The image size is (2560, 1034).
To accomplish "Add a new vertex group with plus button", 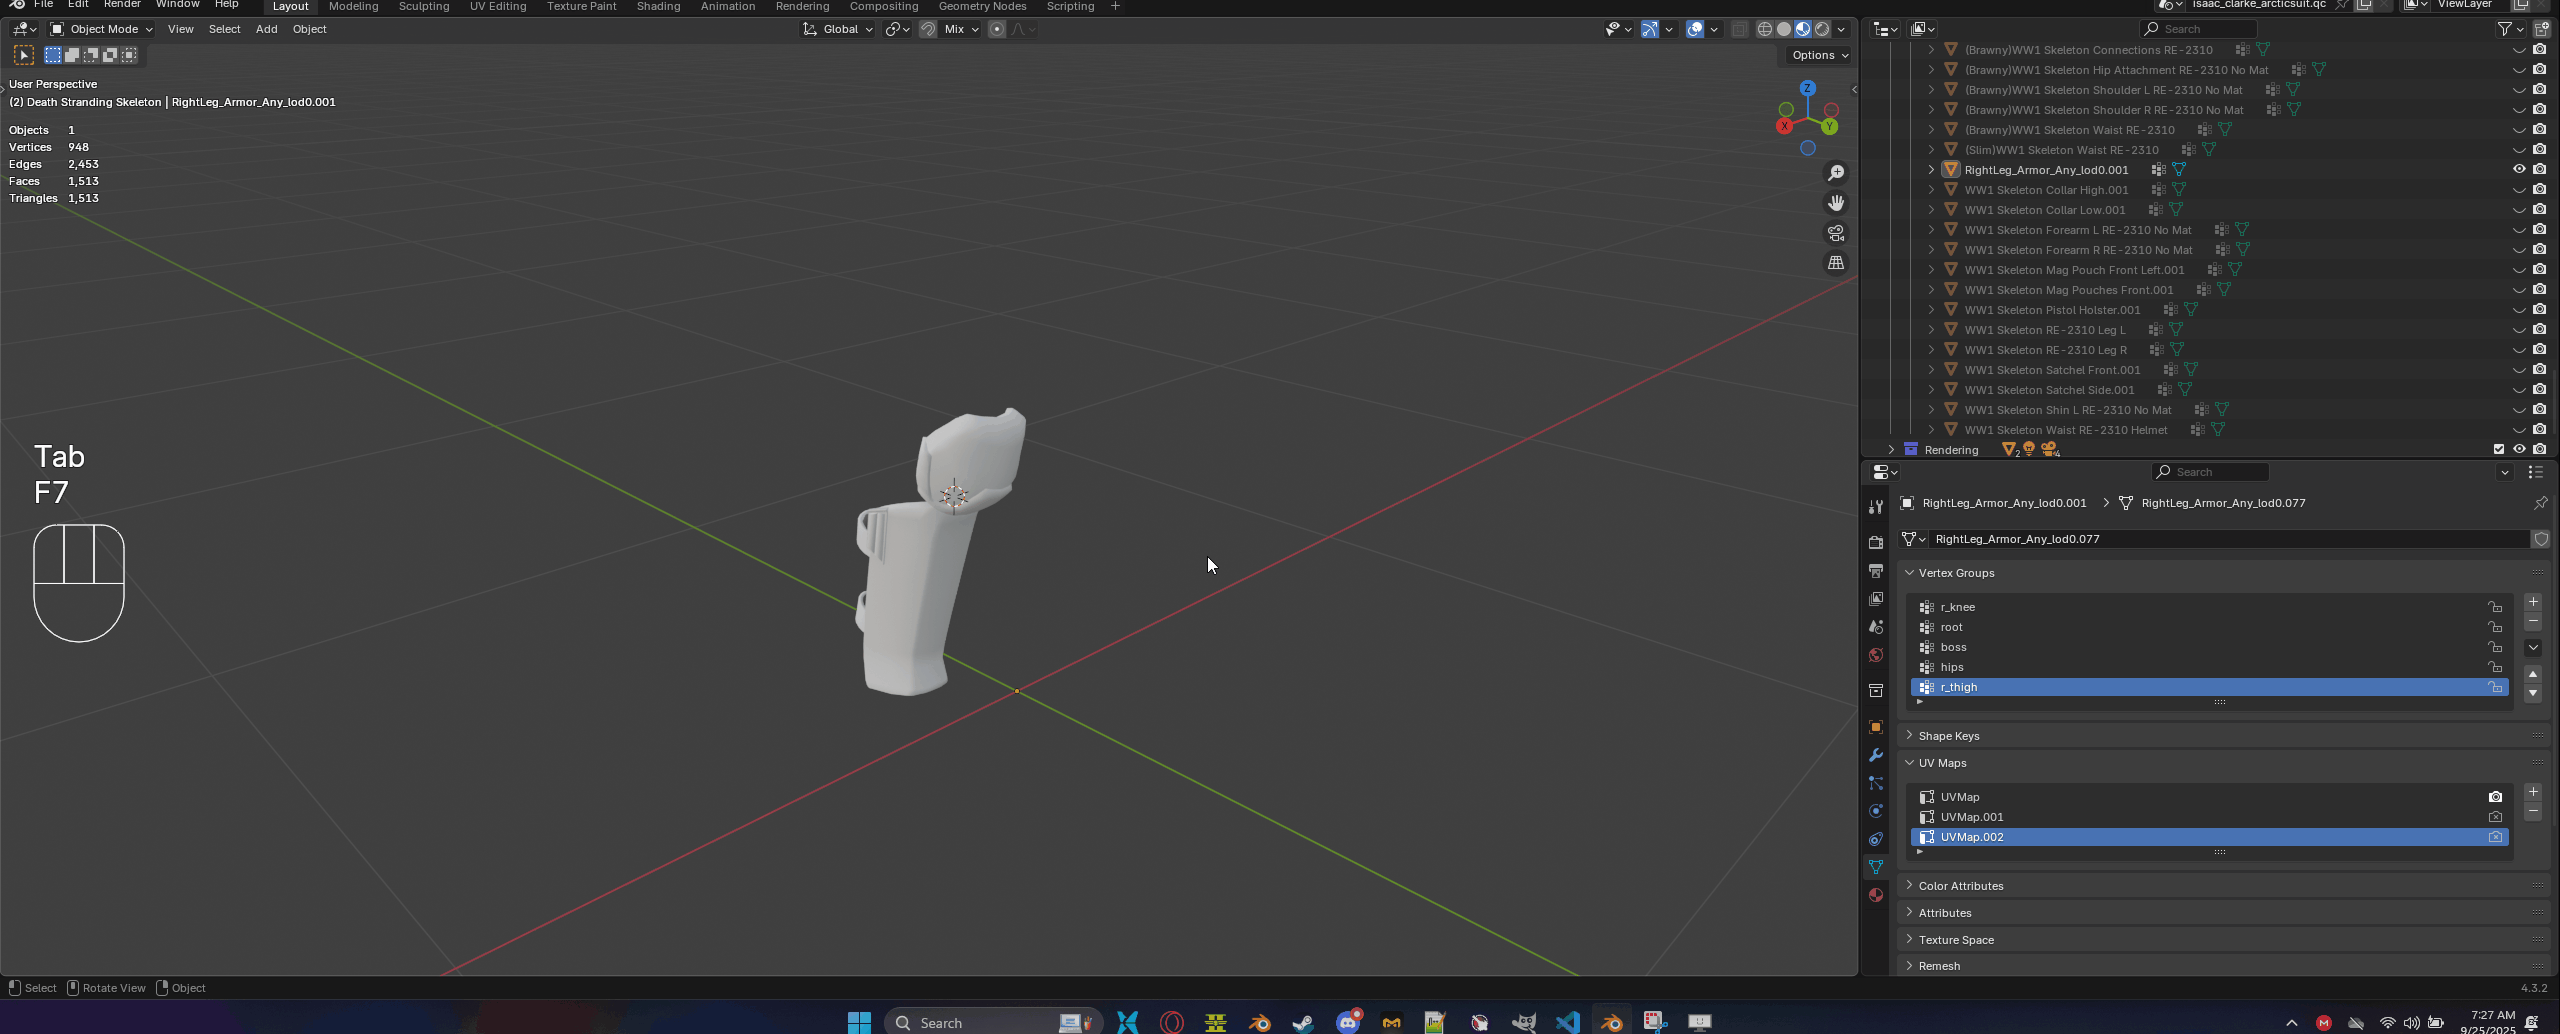I will tap(2533, 602).
